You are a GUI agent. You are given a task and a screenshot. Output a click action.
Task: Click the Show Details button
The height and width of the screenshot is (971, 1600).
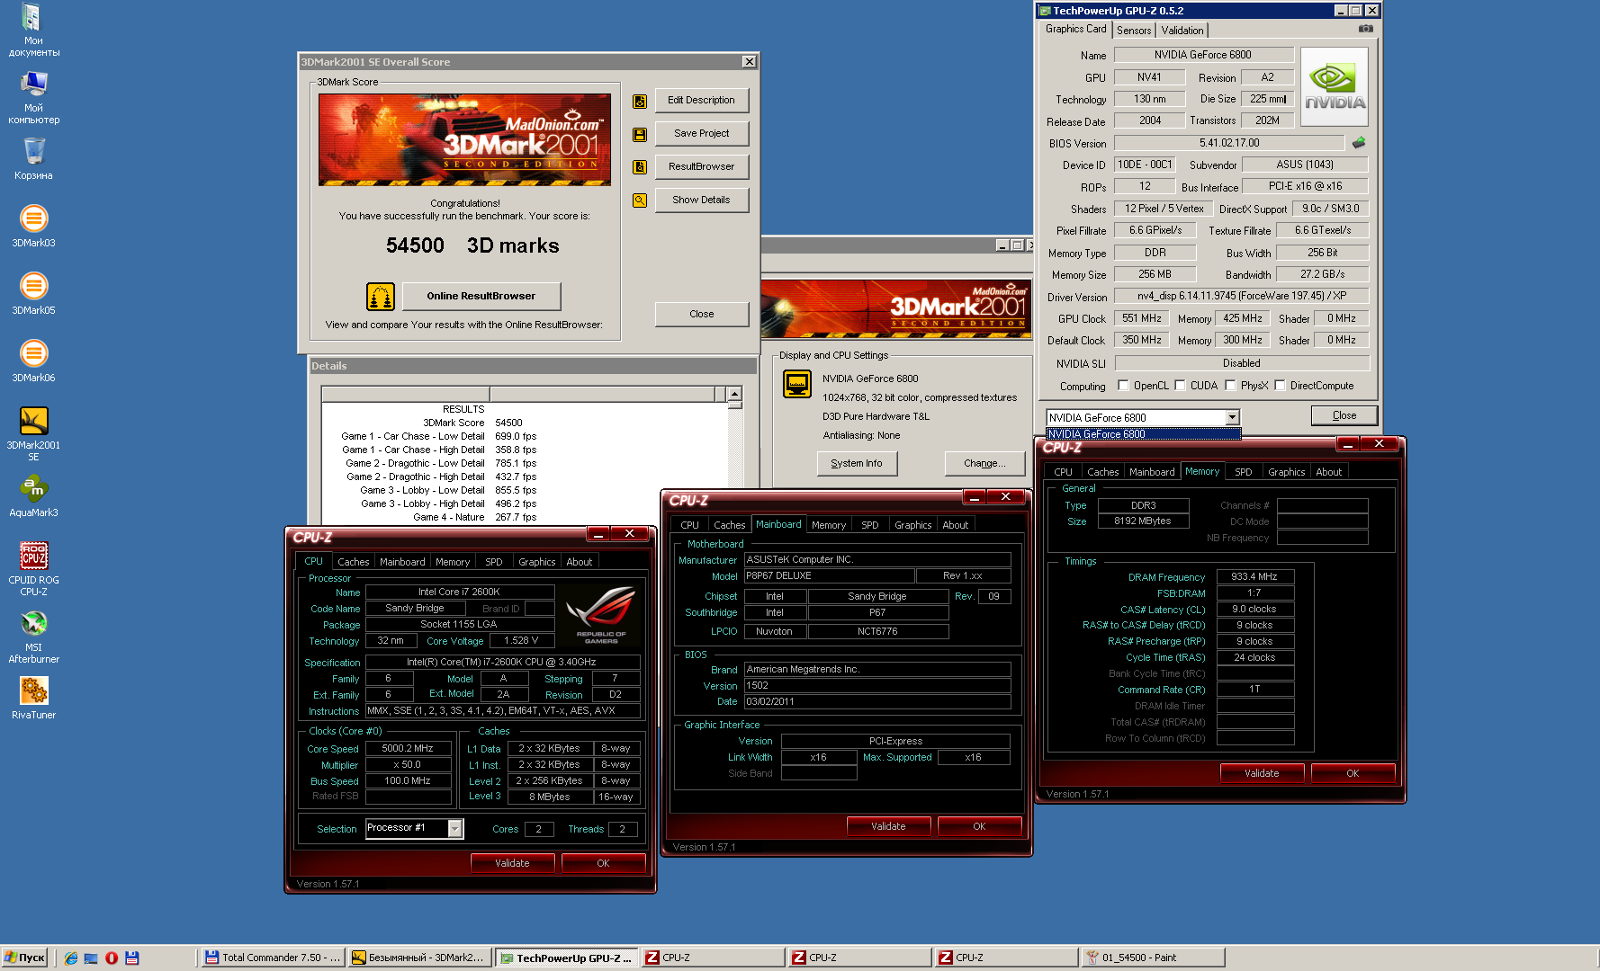tap(702, 200)
